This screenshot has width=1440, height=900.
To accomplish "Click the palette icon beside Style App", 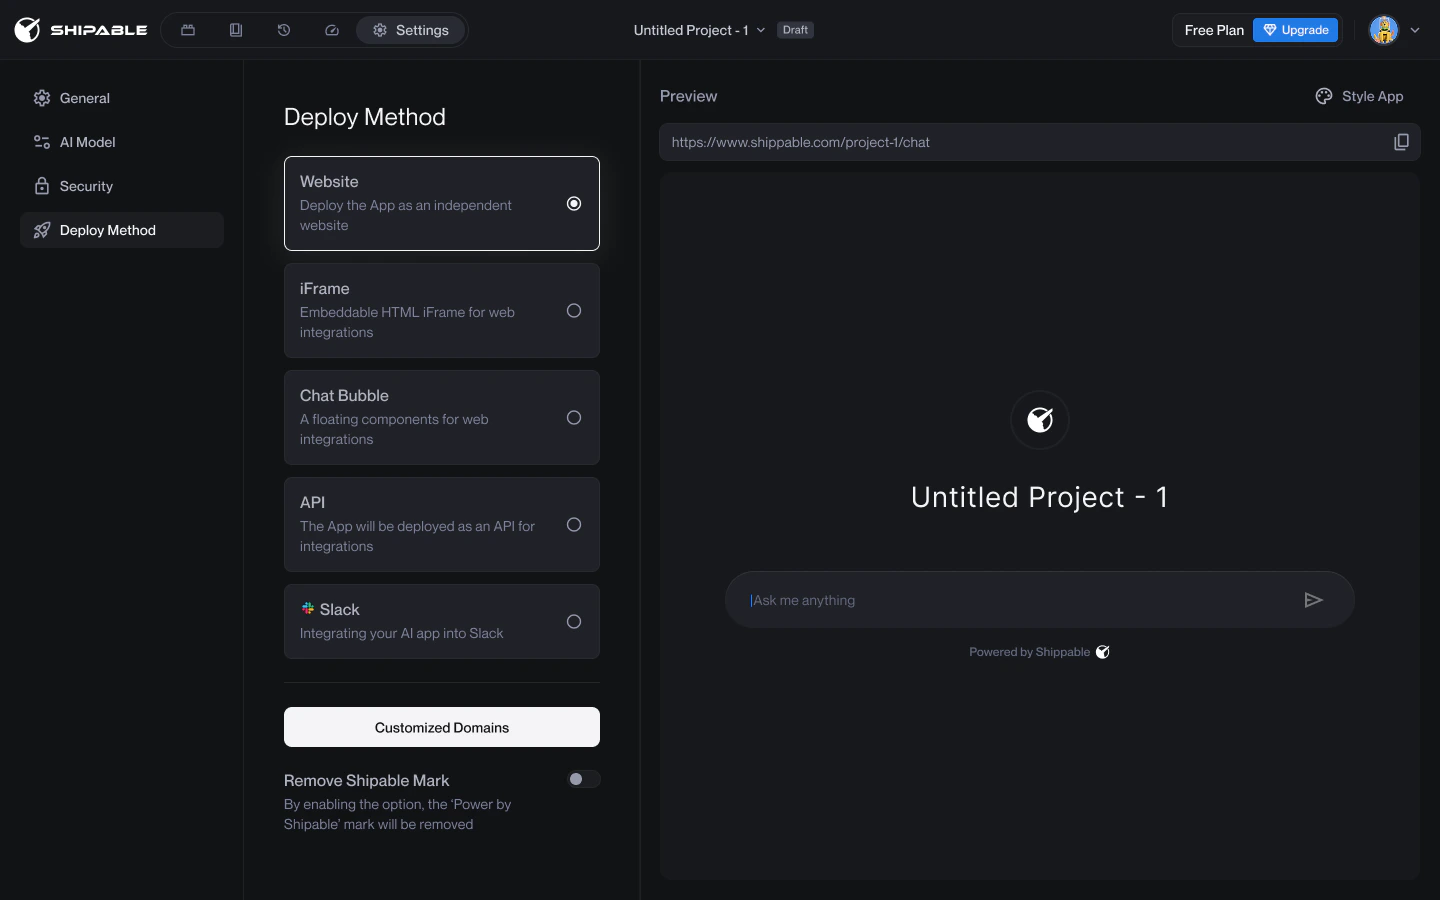I will [x=1324, y=96].
